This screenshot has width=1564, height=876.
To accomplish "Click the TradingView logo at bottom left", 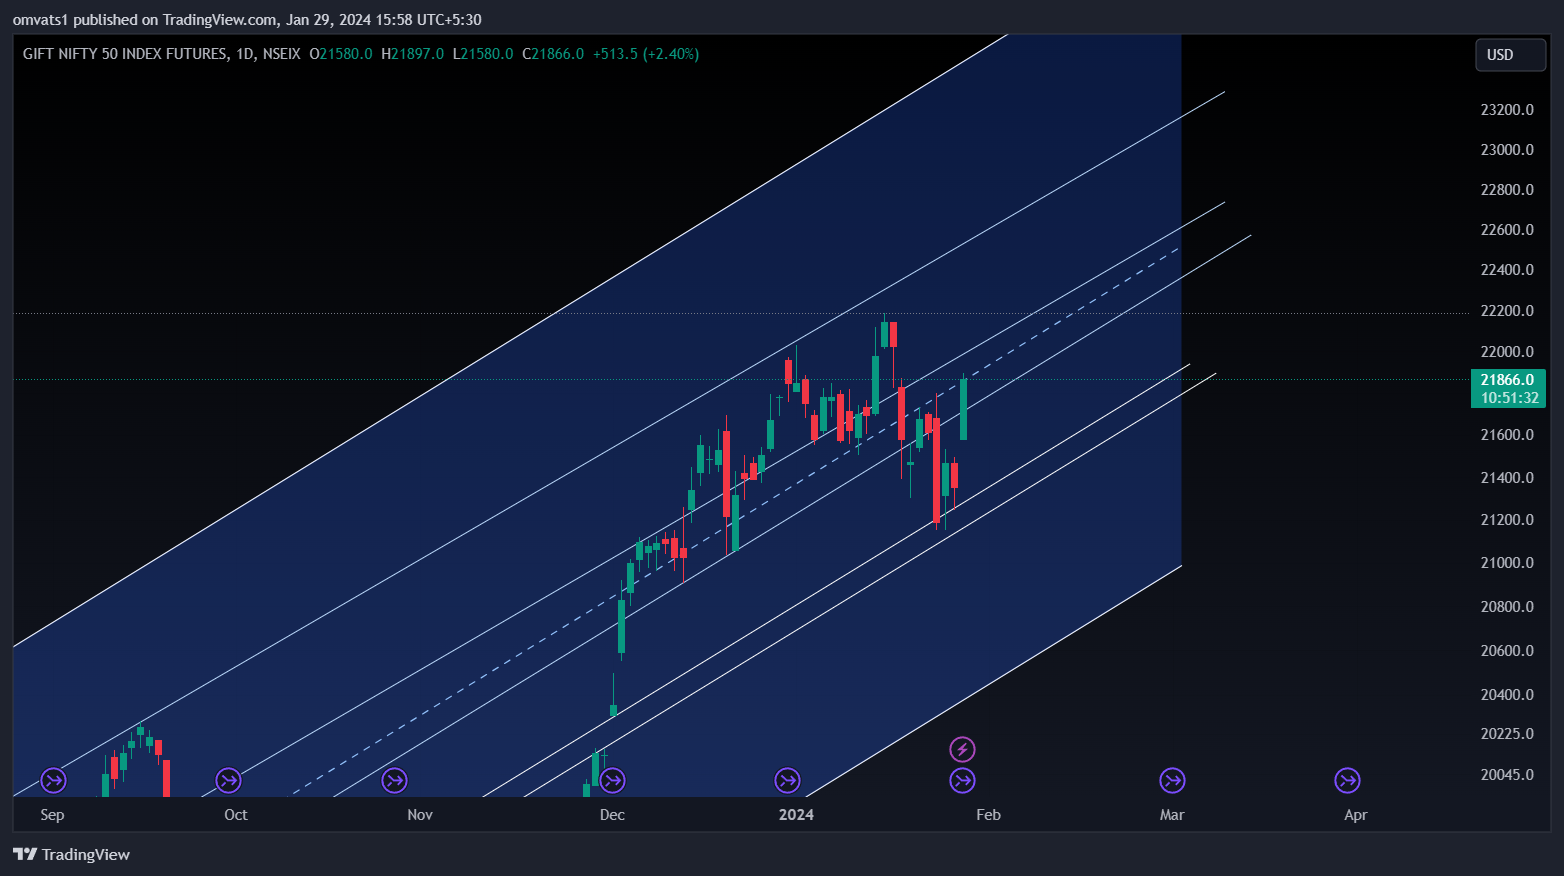I will [71, 854].
